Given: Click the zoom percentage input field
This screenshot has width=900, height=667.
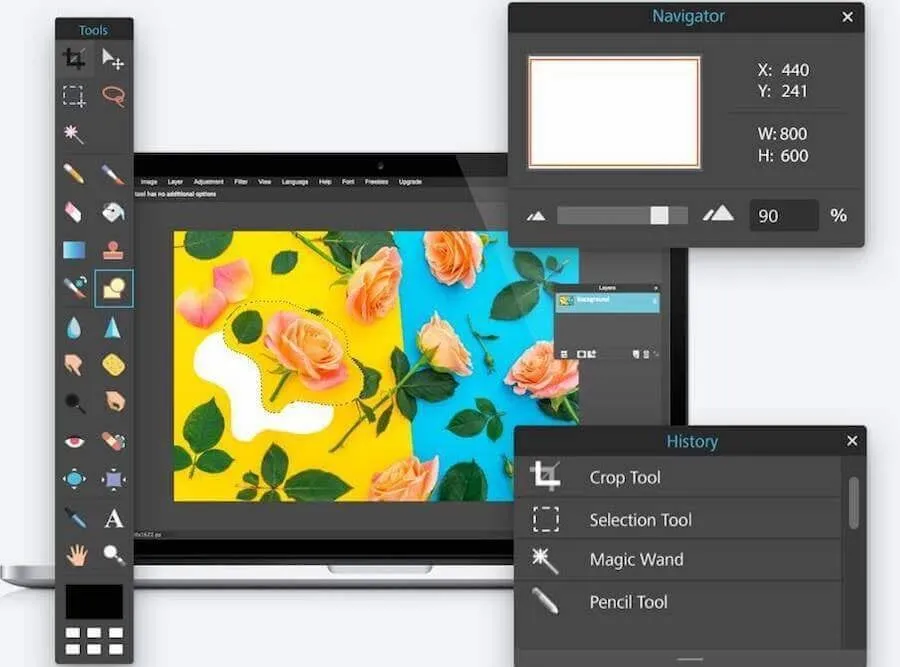Looking at the screenshot, I should point(783,215).
